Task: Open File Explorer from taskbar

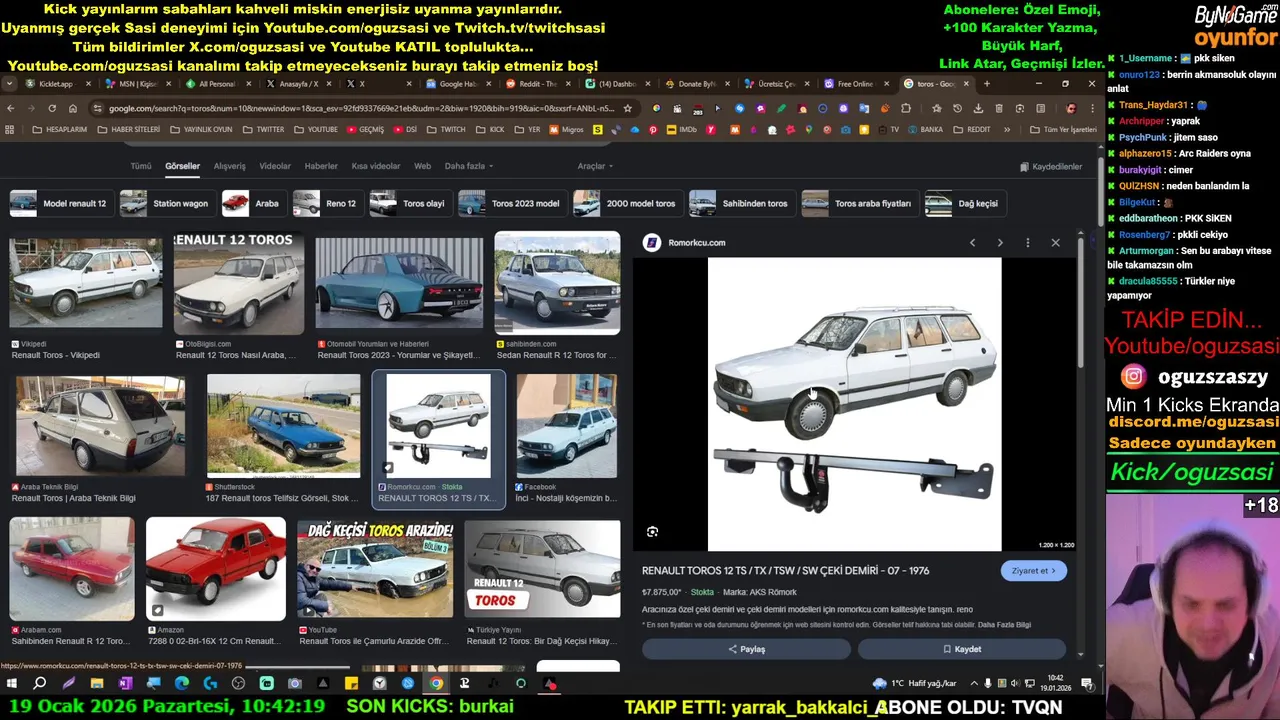Action: (97, 684)
